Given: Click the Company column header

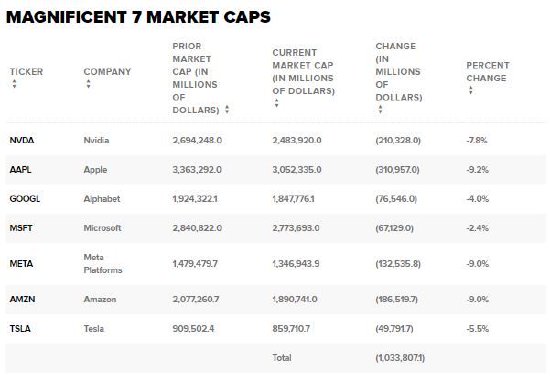Looking at the screenshot, I should click(x=107, y=72).
